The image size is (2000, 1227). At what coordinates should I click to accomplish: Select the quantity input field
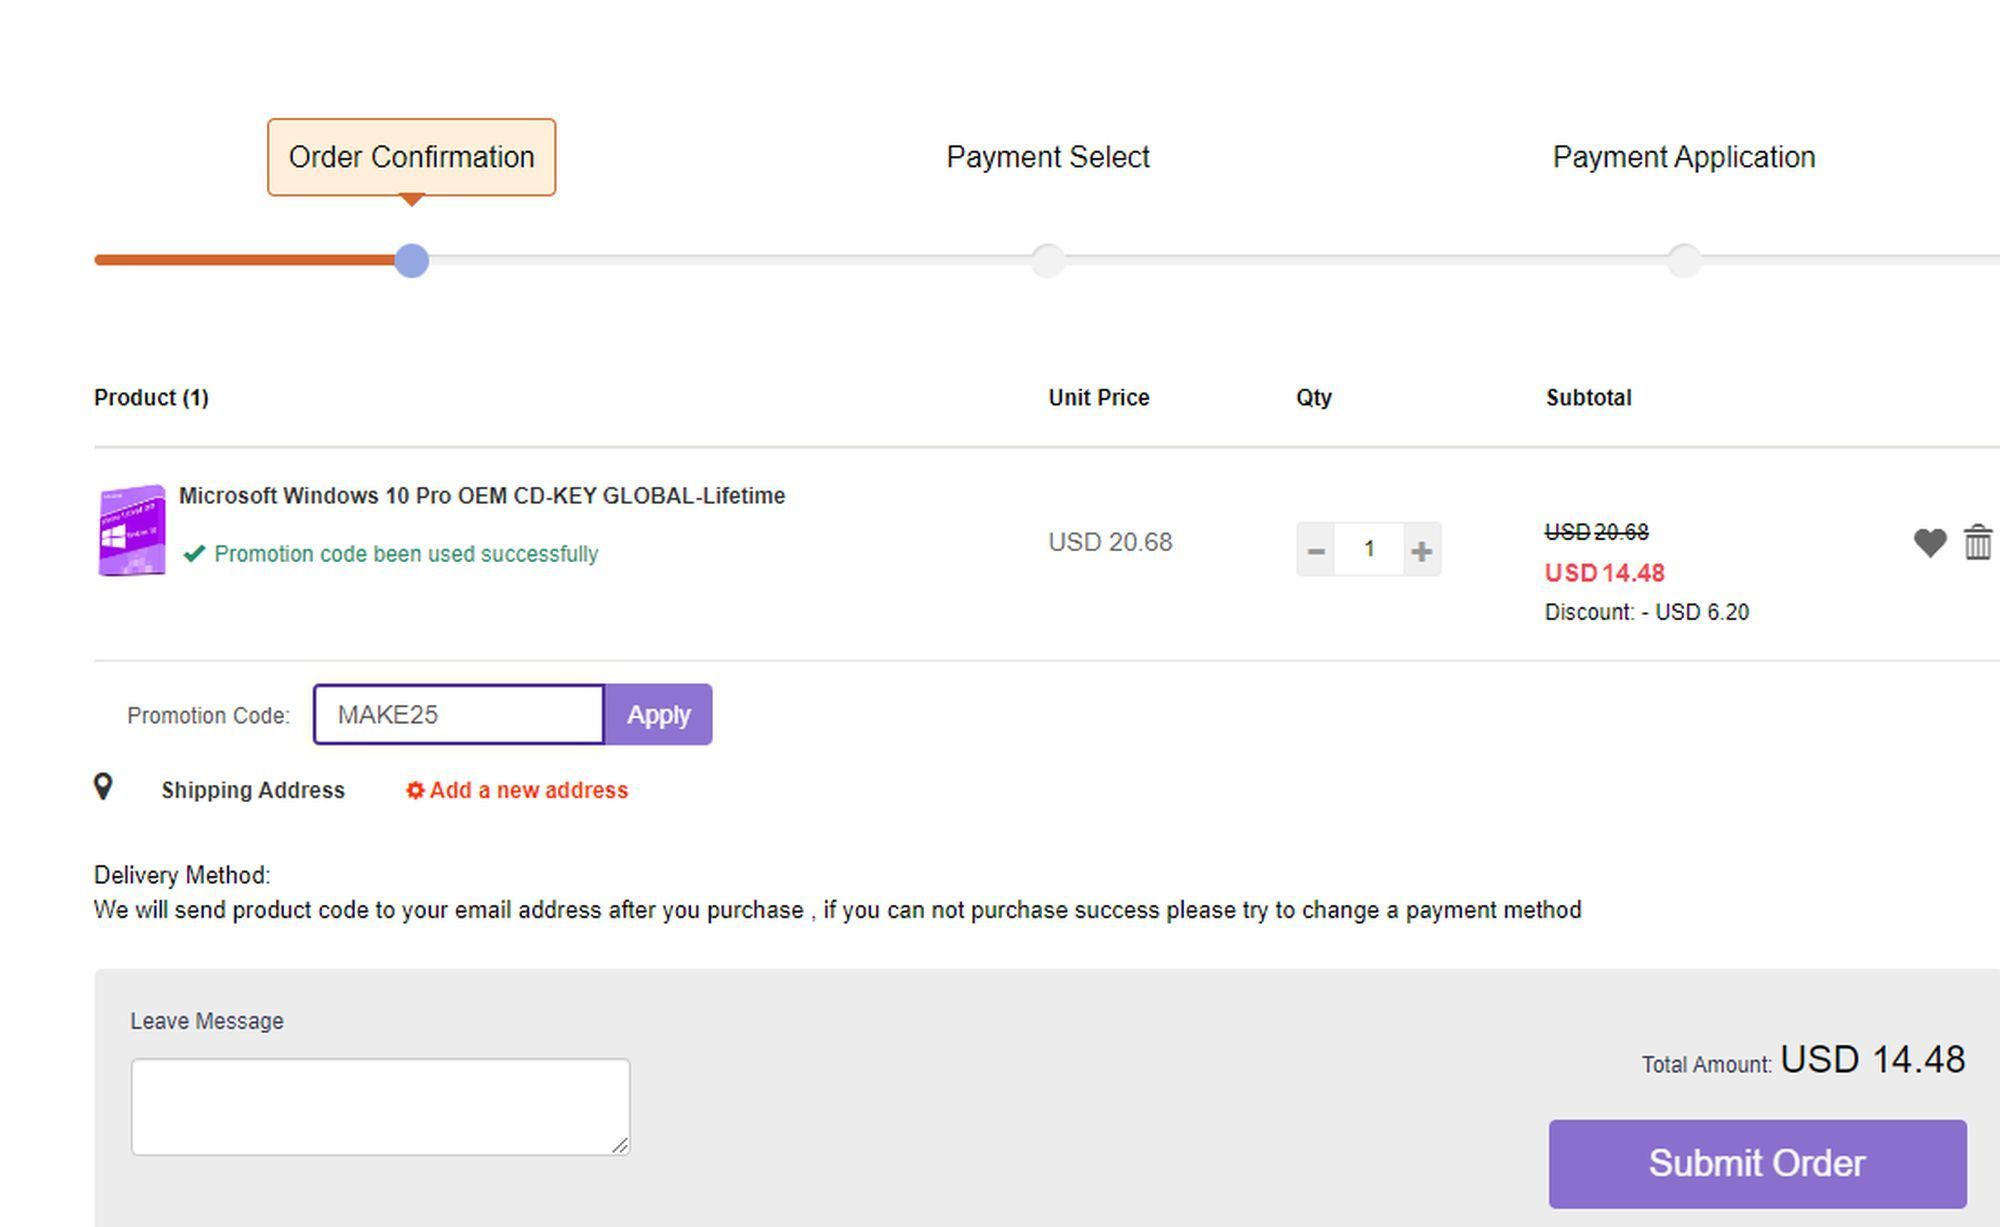tap(1369, 547)
